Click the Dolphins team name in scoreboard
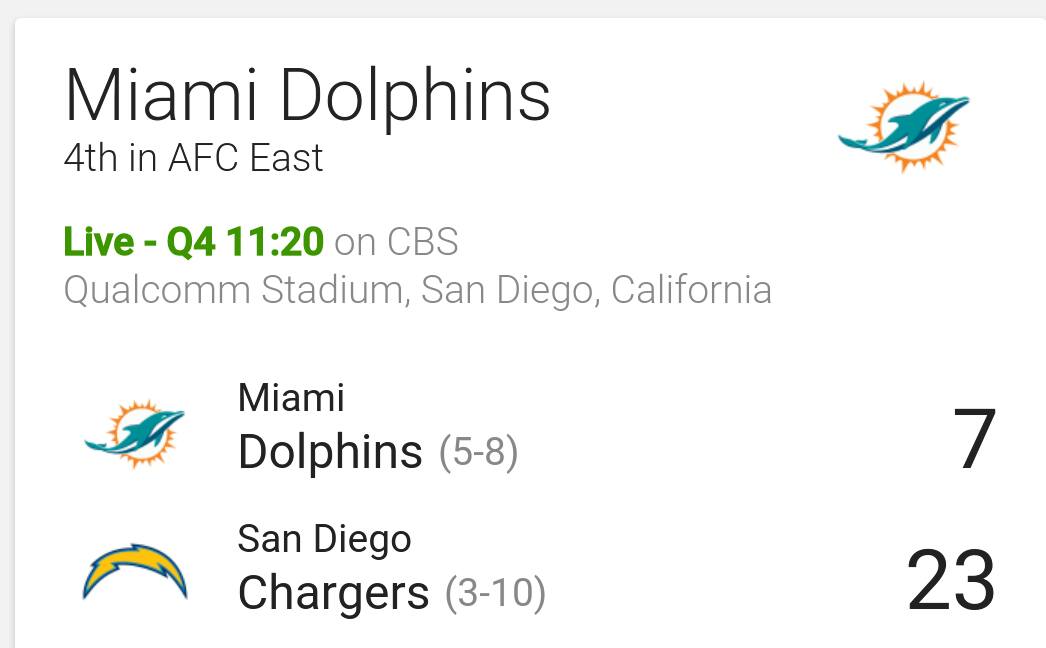Image resolution: width=1046 pixels, height=648 pixels. (330, 452)
